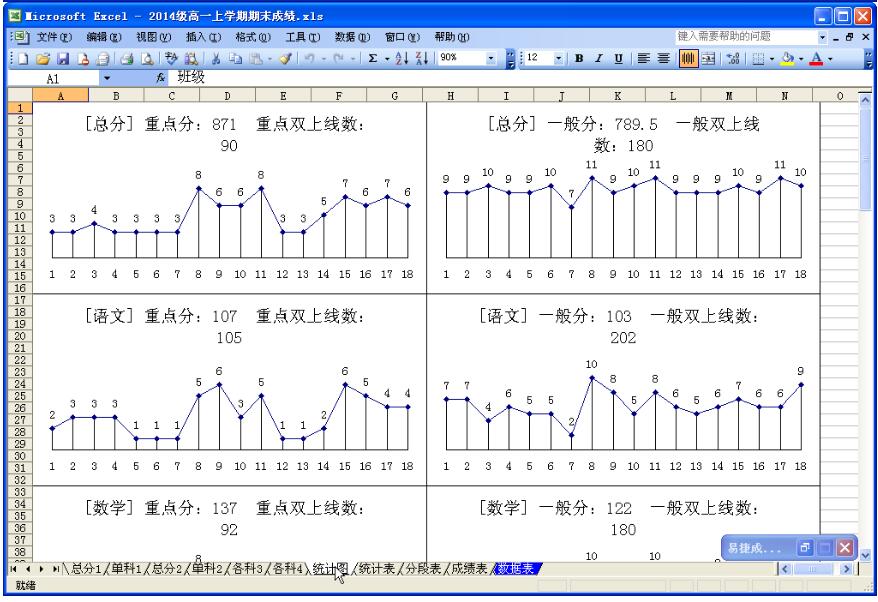The height and width of the screenshot is (602, 878).
Task: Switch to the 成绩表 sheet tab
Action: pyautogui.click(x=469, y=569)
